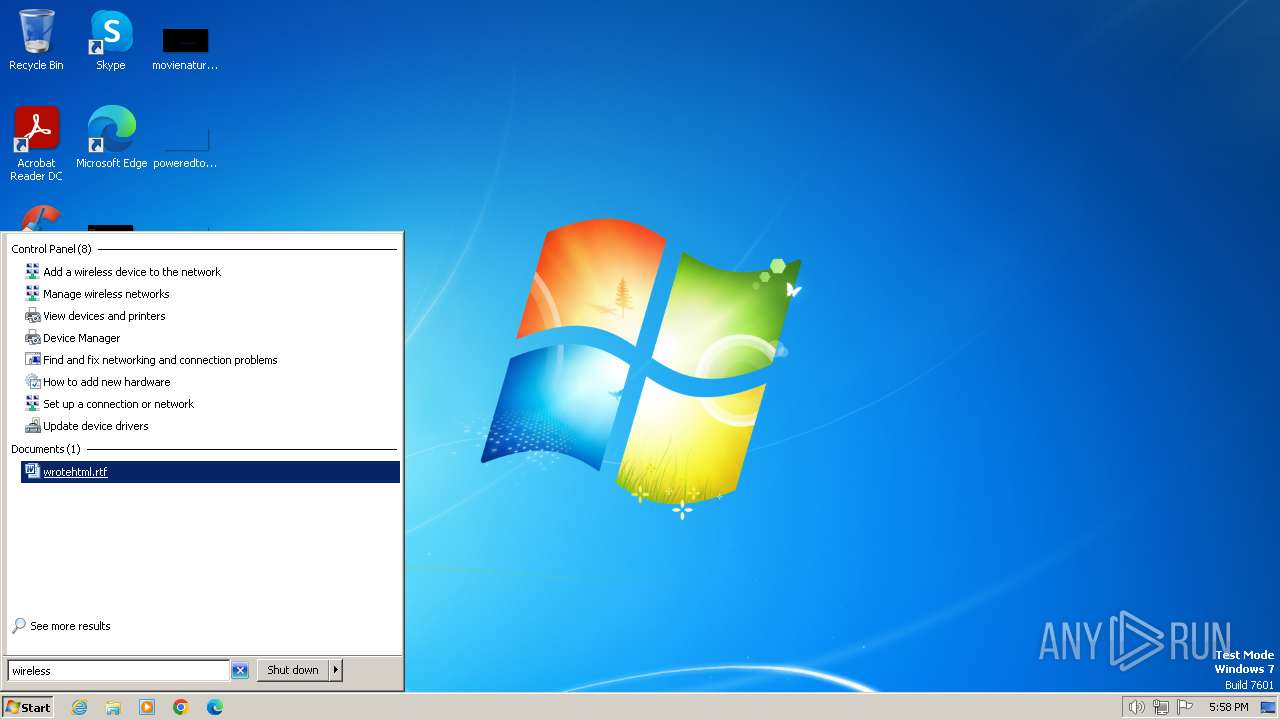Click the wrotehtml.rtf document icon

point(32,471)
